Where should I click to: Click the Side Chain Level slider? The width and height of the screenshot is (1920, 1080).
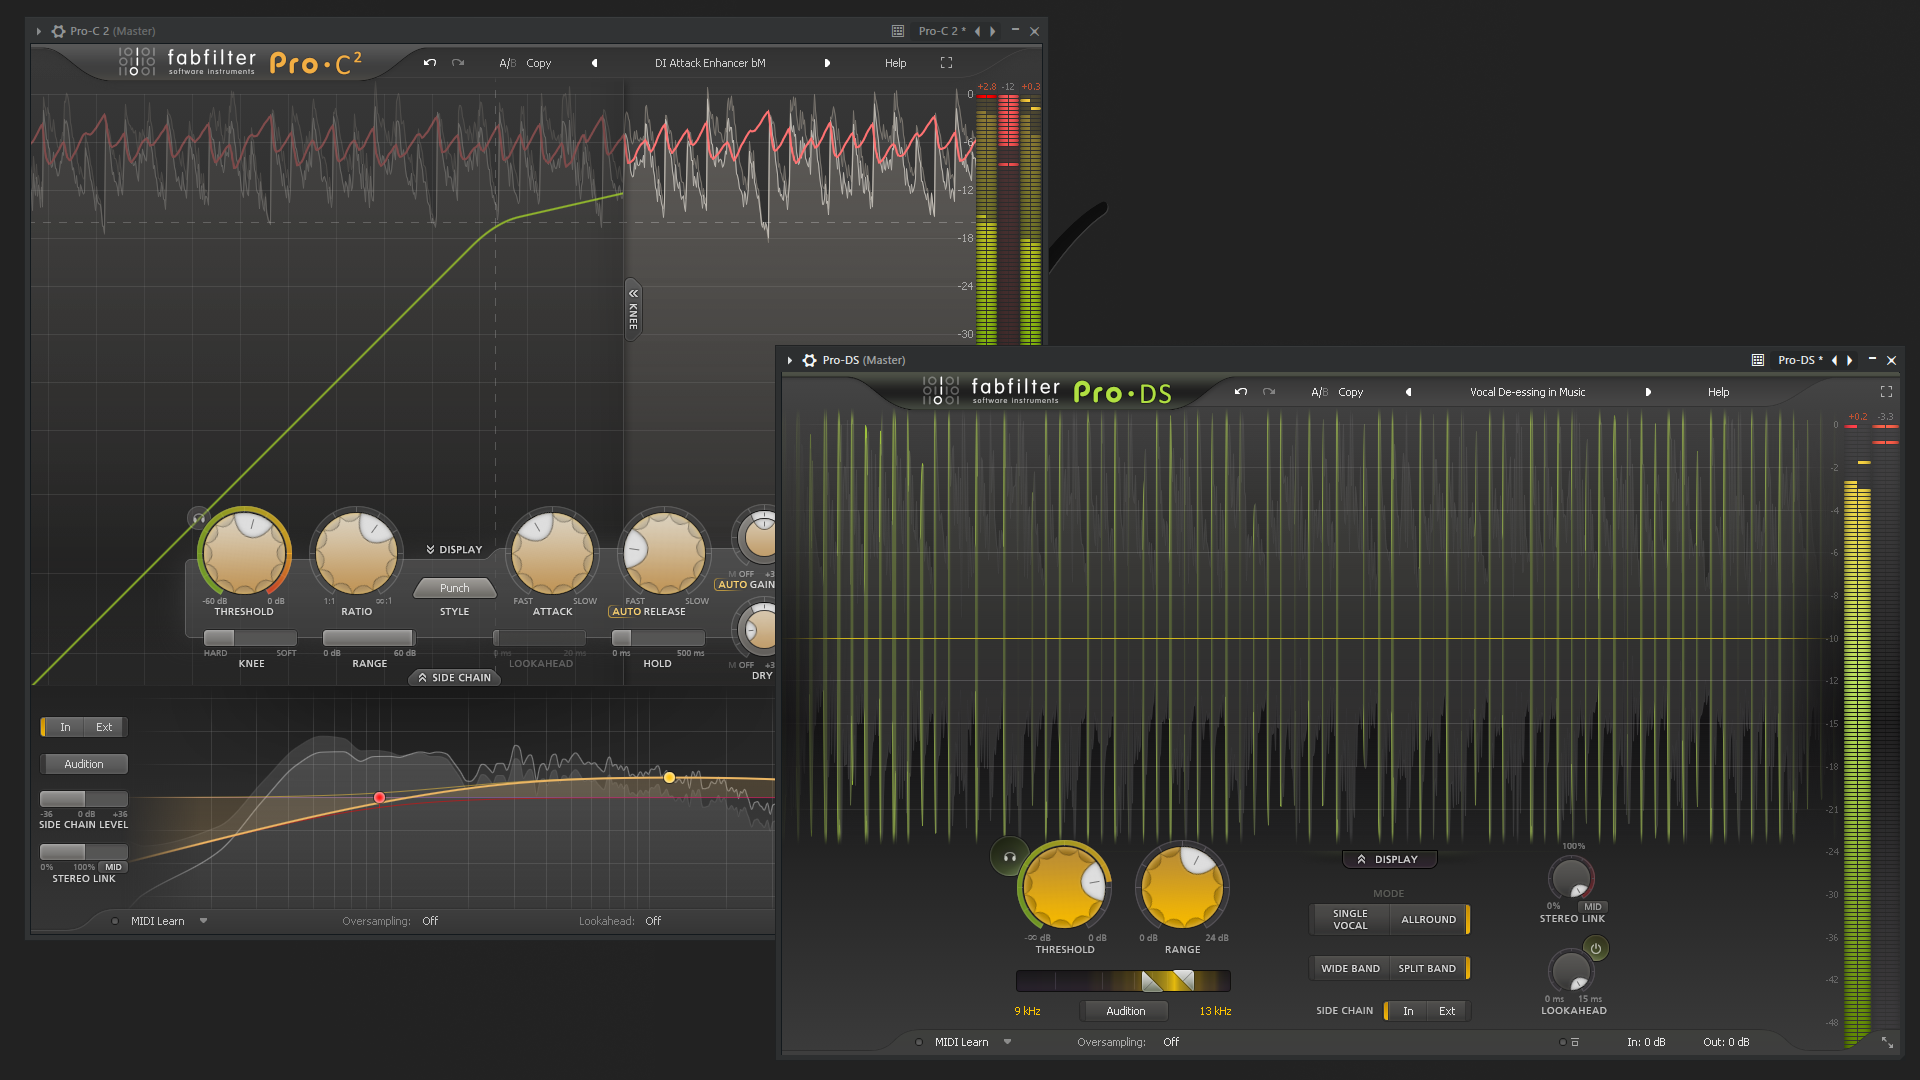tap(84, 799)
